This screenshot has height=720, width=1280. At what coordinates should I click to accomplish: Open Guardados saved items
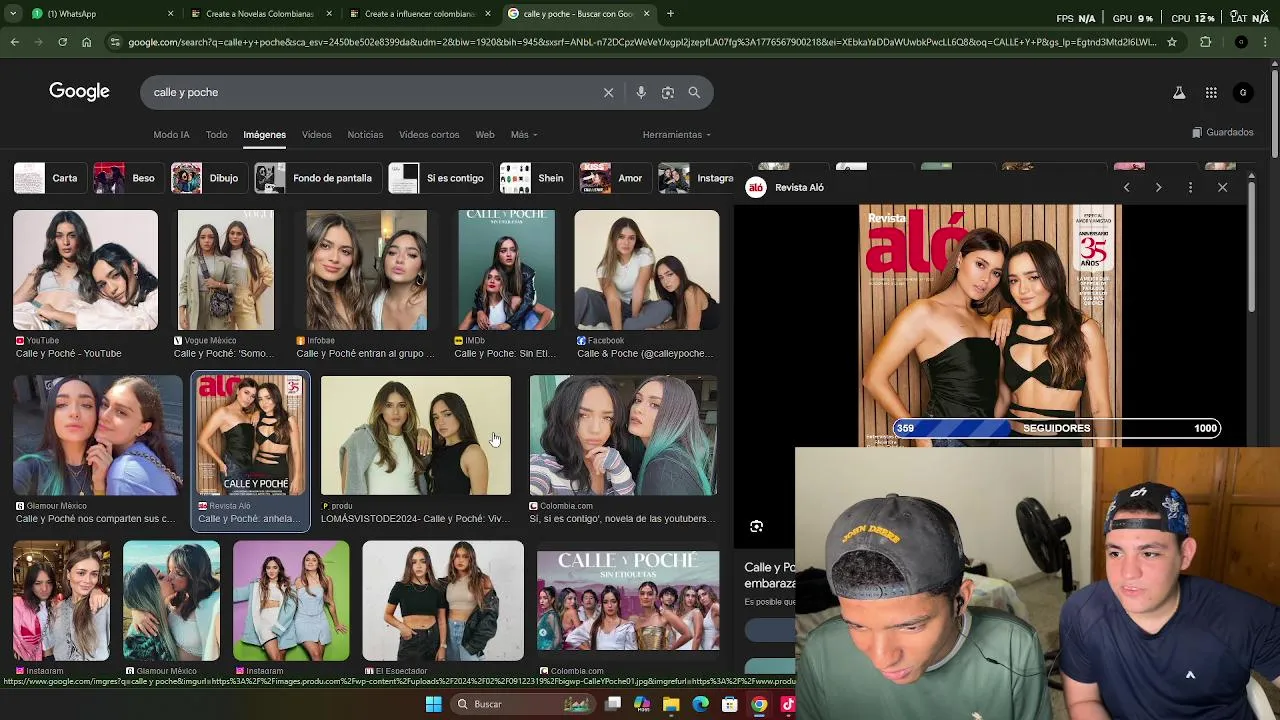pos(1223,132)
